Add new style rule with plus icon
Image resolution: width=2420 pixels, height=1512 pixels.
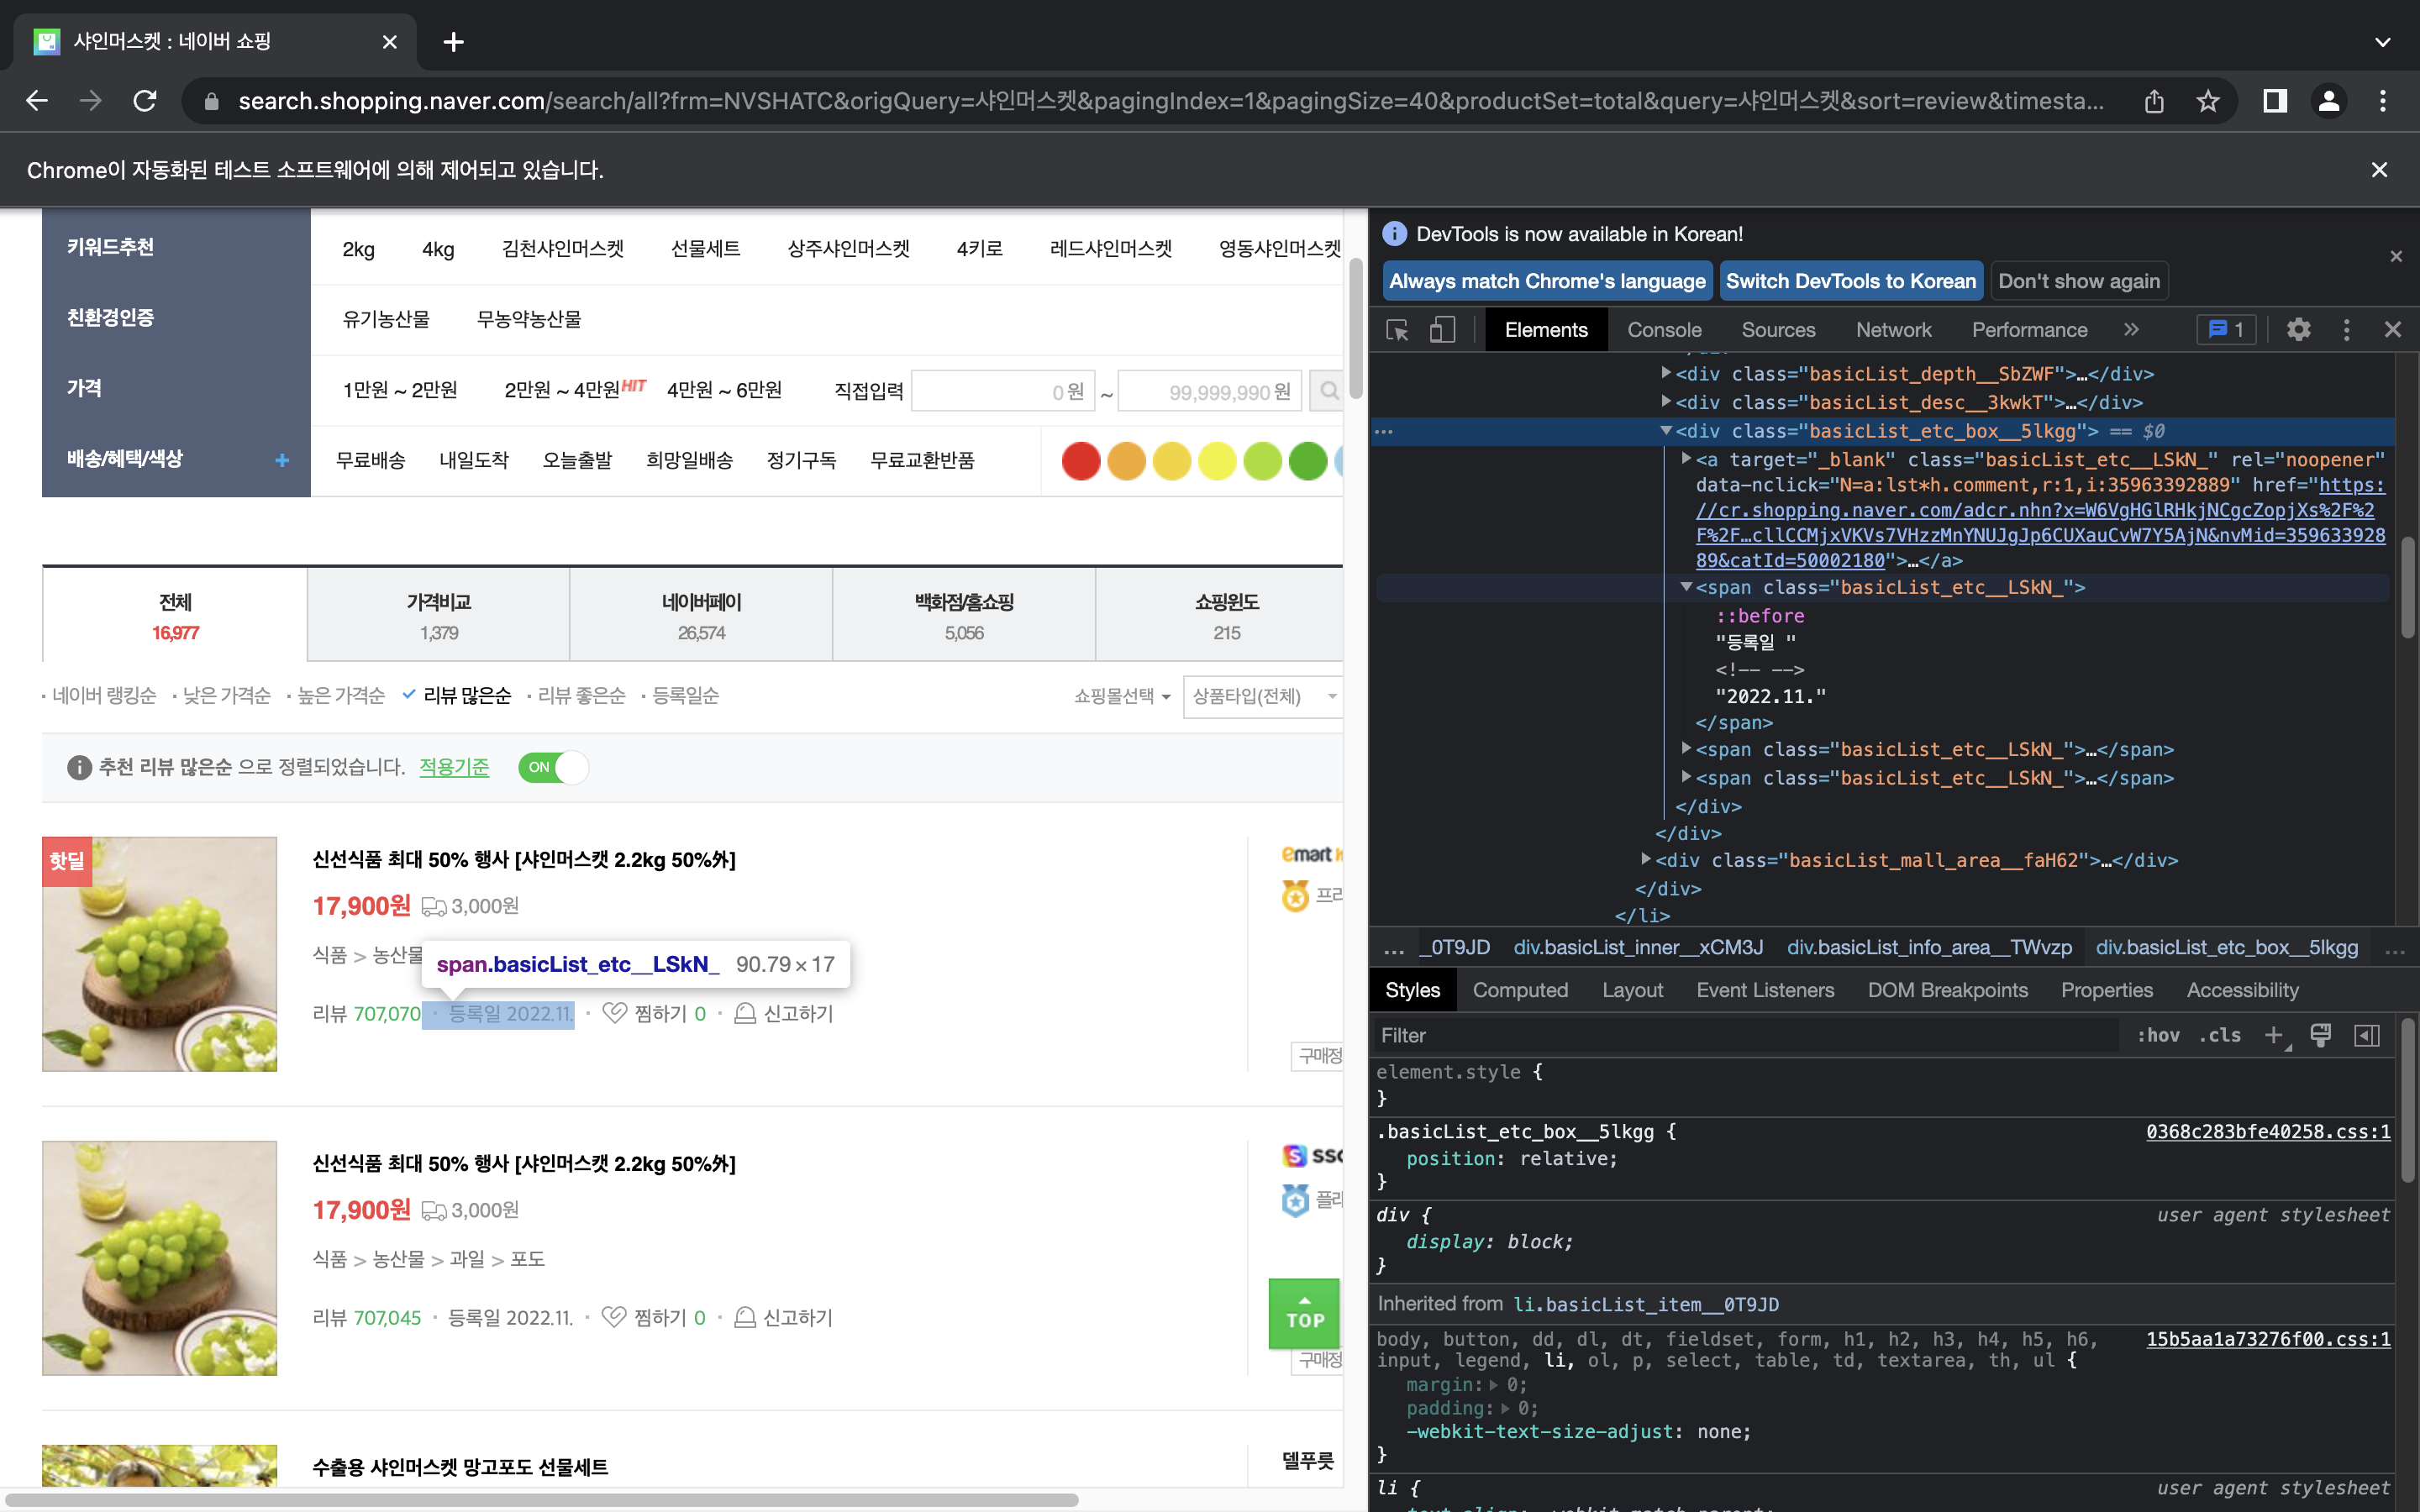point(2274,1035)
